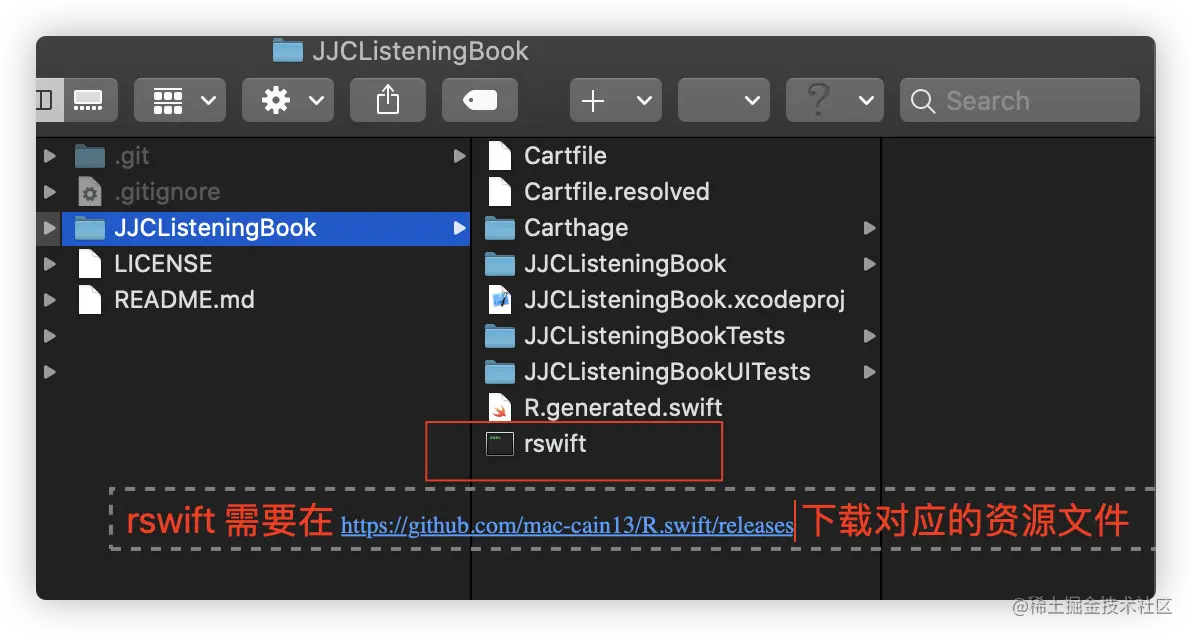
Task: Expand the JJCListeningBookUITests arrow
Action: (x=870, y=372)
